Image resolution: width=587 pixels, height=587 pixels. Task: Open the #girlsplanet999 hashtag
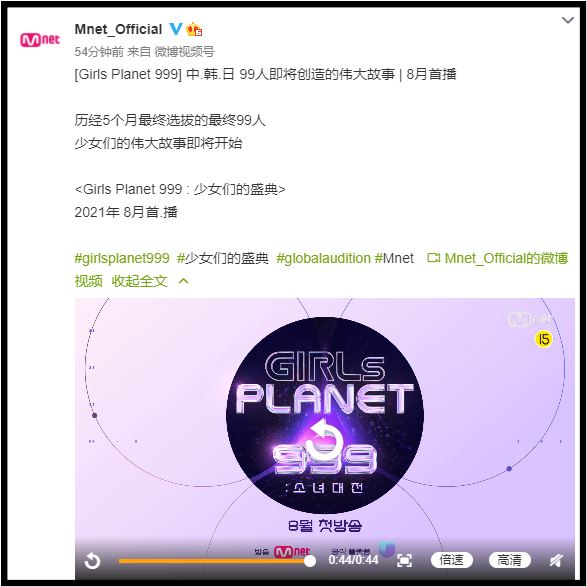point(122,258)
